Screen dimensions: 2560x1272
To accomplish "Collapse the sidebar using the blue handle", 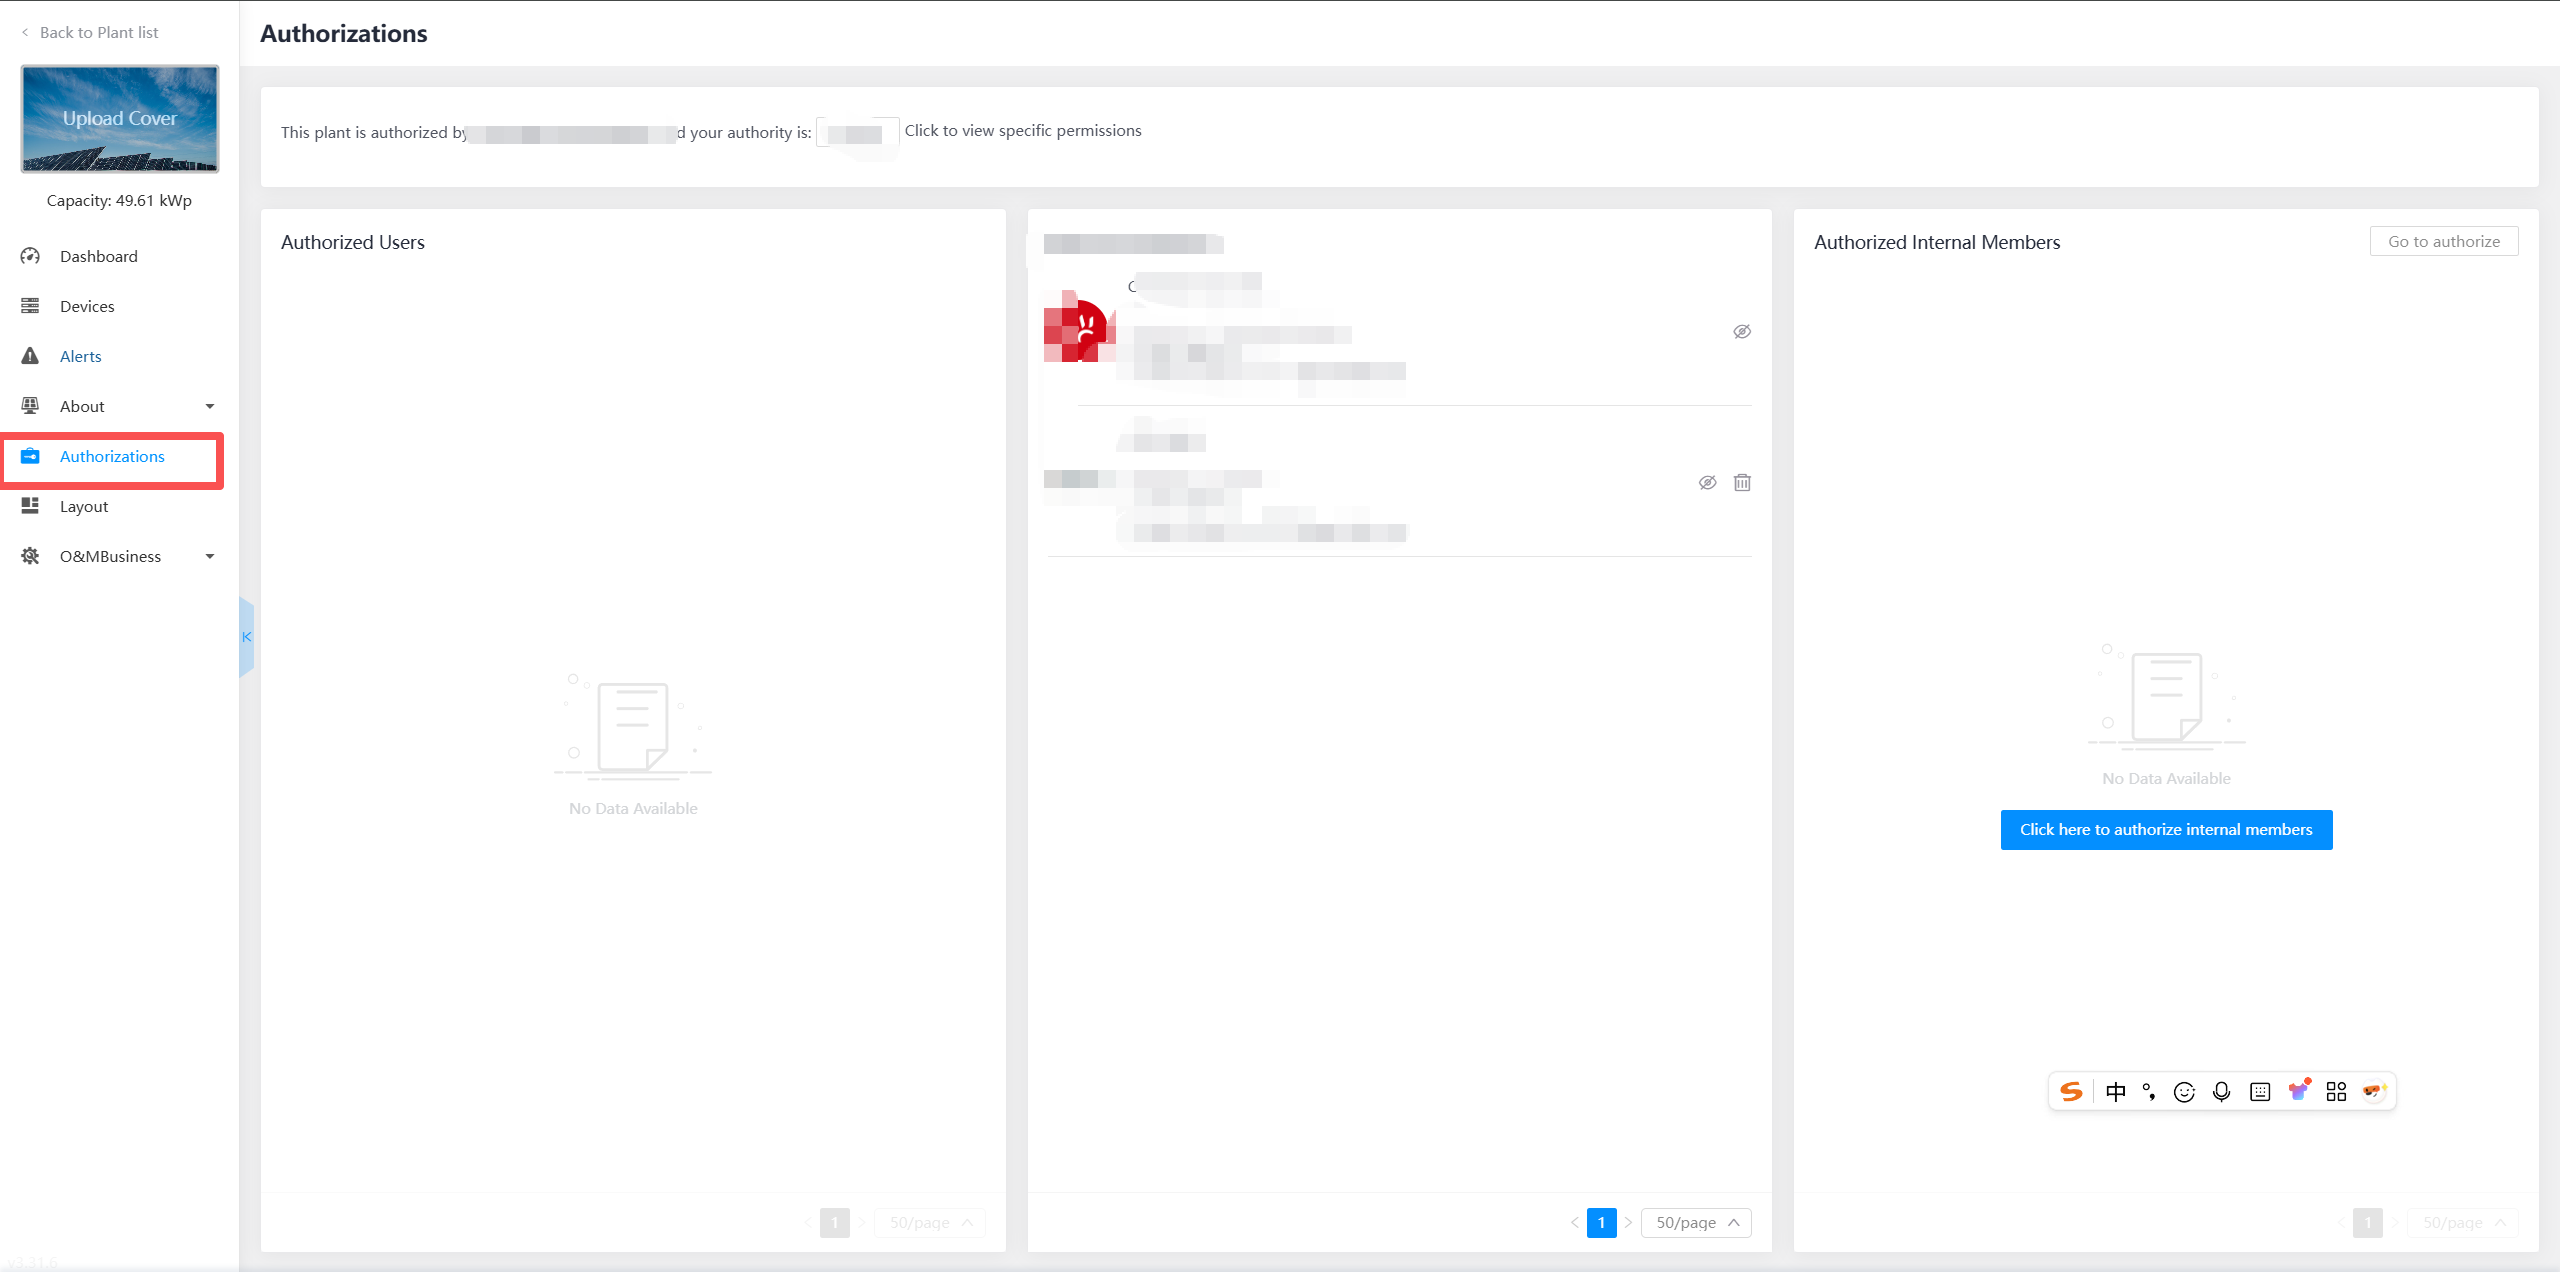I will click(x=246, y=637).
